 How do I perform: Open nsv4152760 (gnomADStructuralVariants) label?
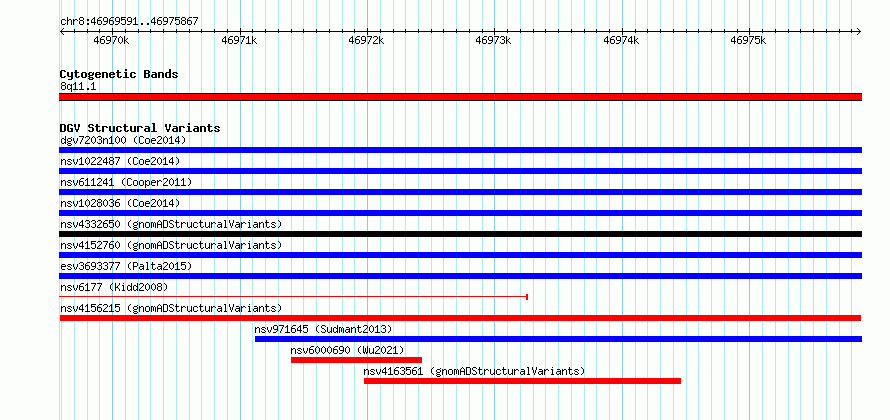171,245
